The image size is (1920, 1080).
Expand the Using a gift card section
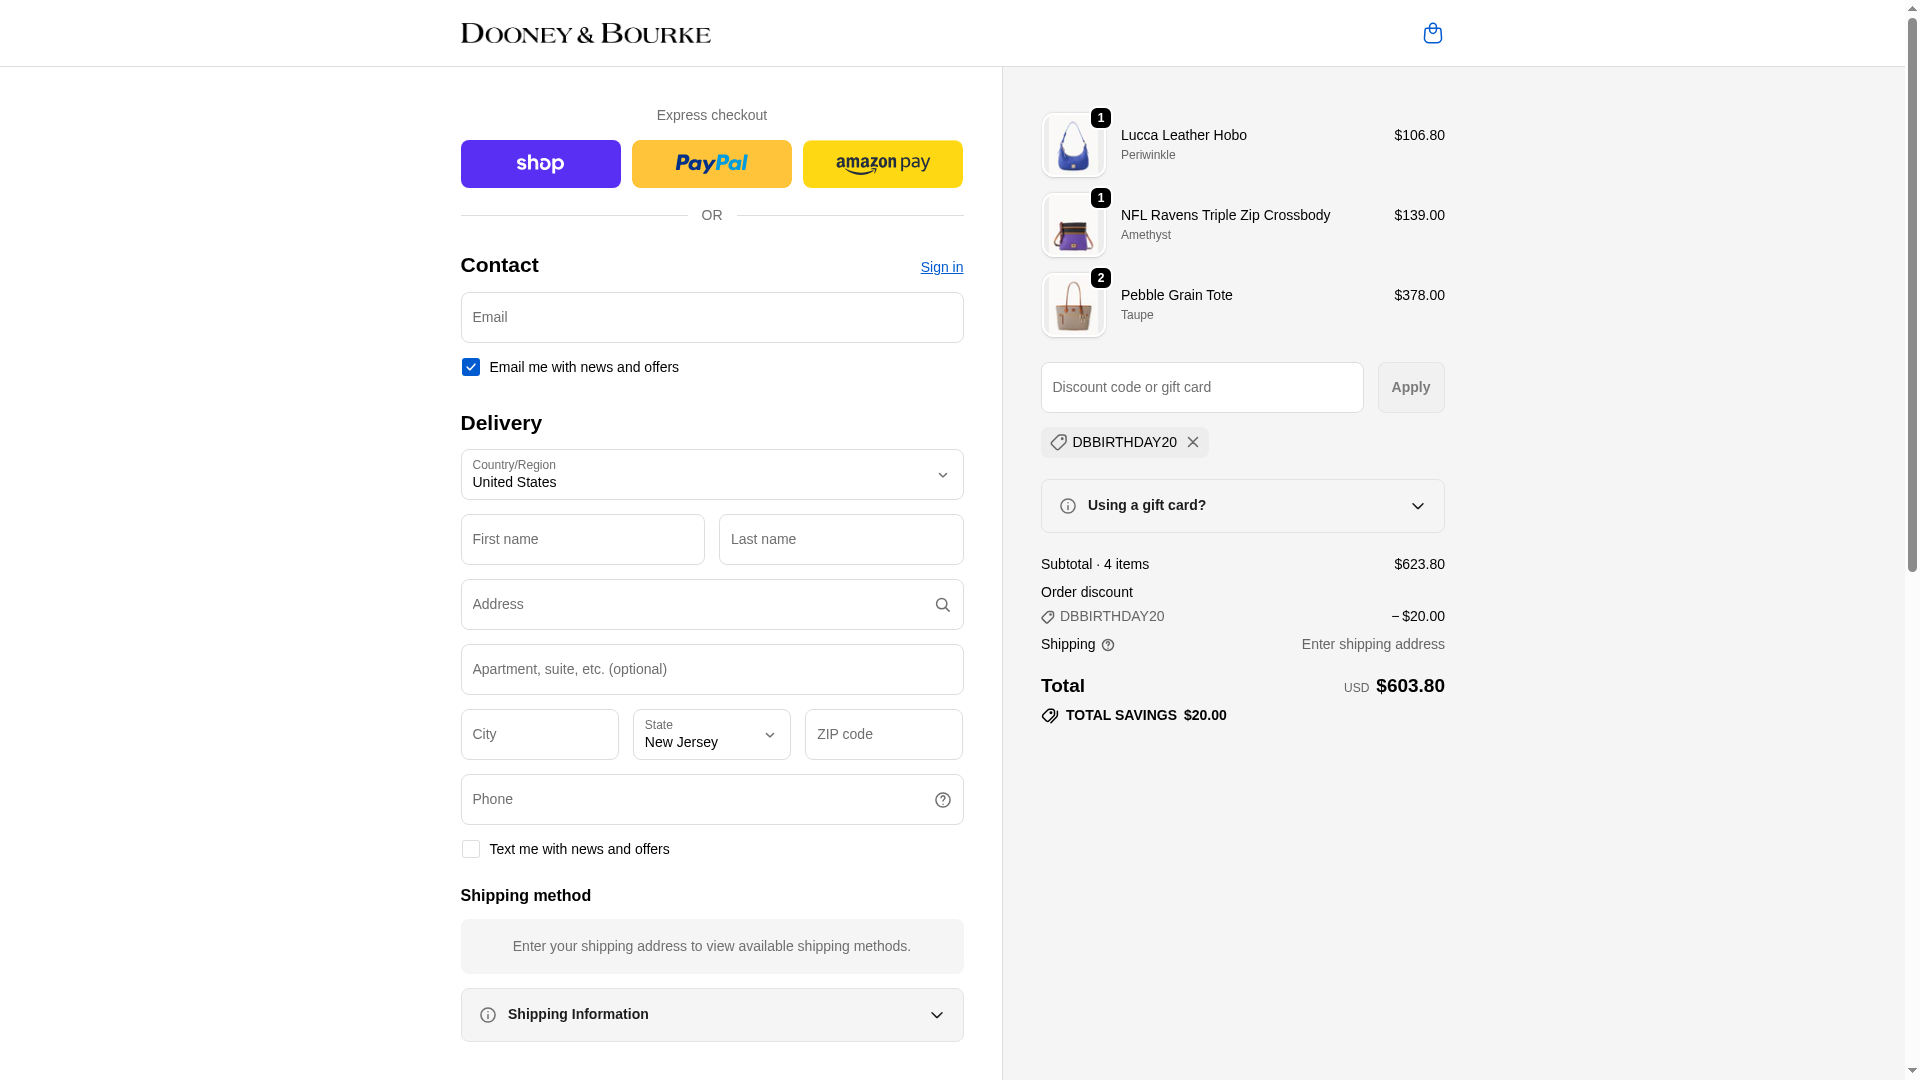(x=1242, y=506)
